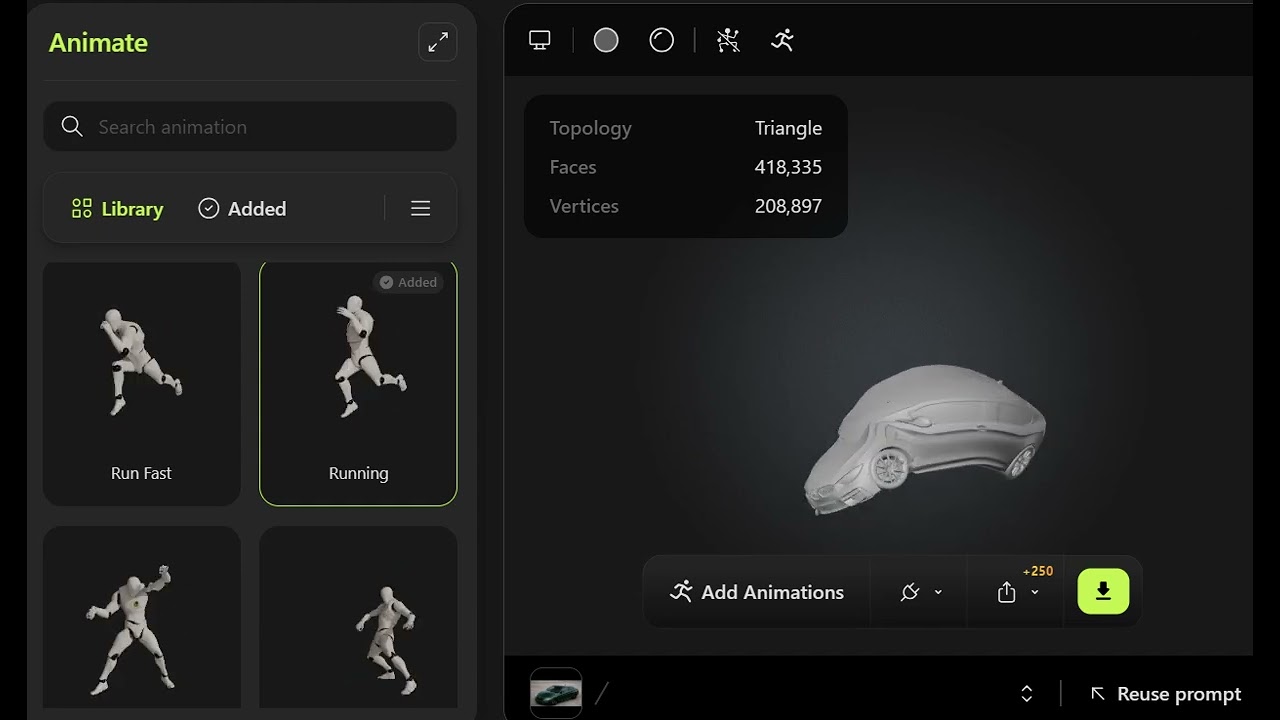The height and width of the screenshot is (720, 1280).
Task: Select the green car thumbnail
Action: point(556,693)
